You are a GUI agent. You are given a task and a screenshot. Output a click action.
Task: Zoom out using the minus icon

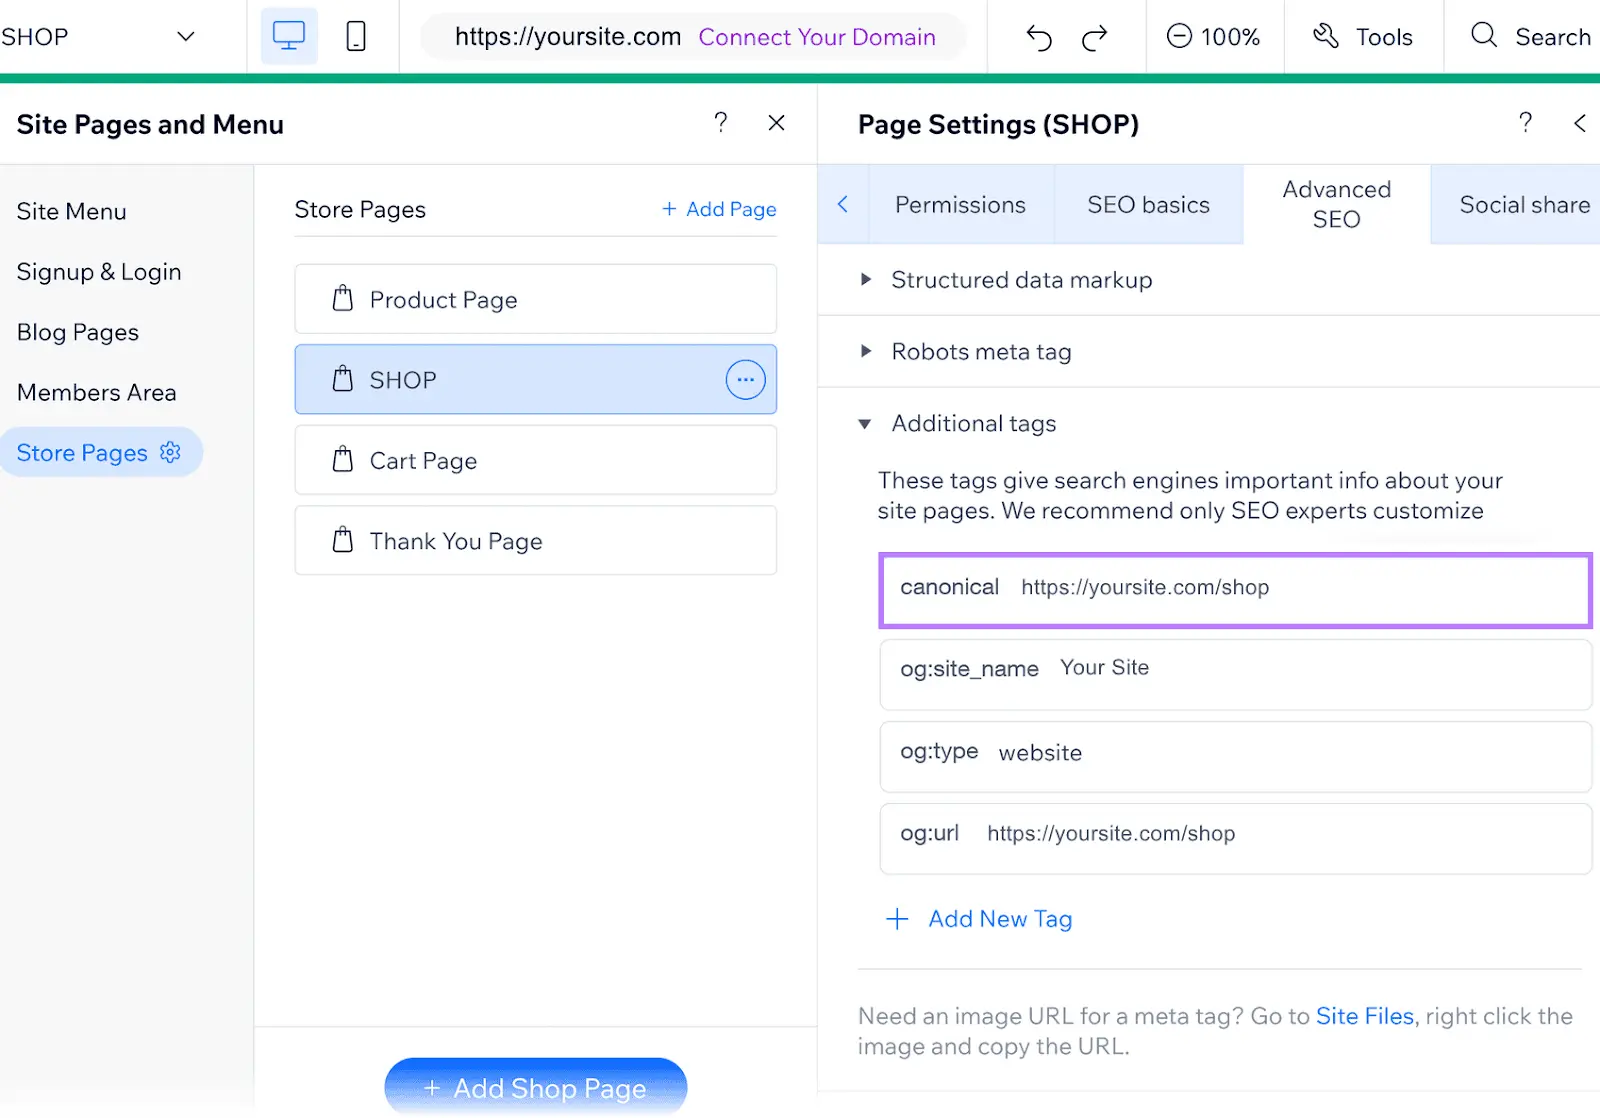(1181, 36)
